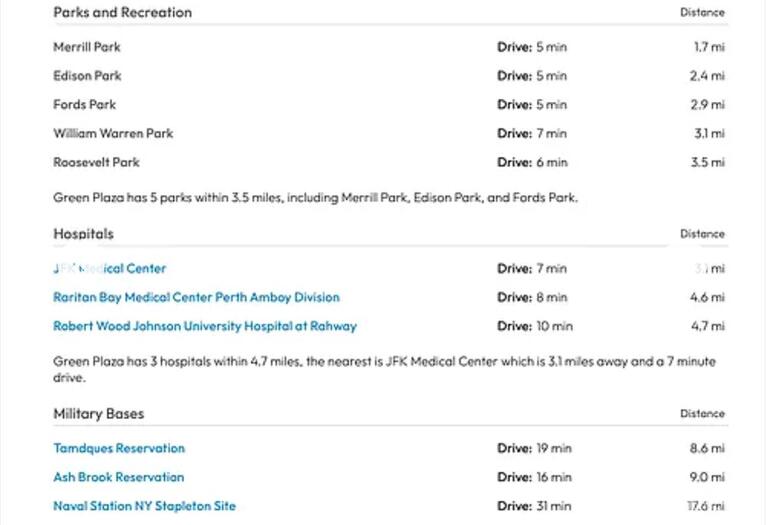Open Robert Wood Johnson University Hospital at Rahway
The width and height of the screenshot is (768, 525).
click(x=205, y=326)
